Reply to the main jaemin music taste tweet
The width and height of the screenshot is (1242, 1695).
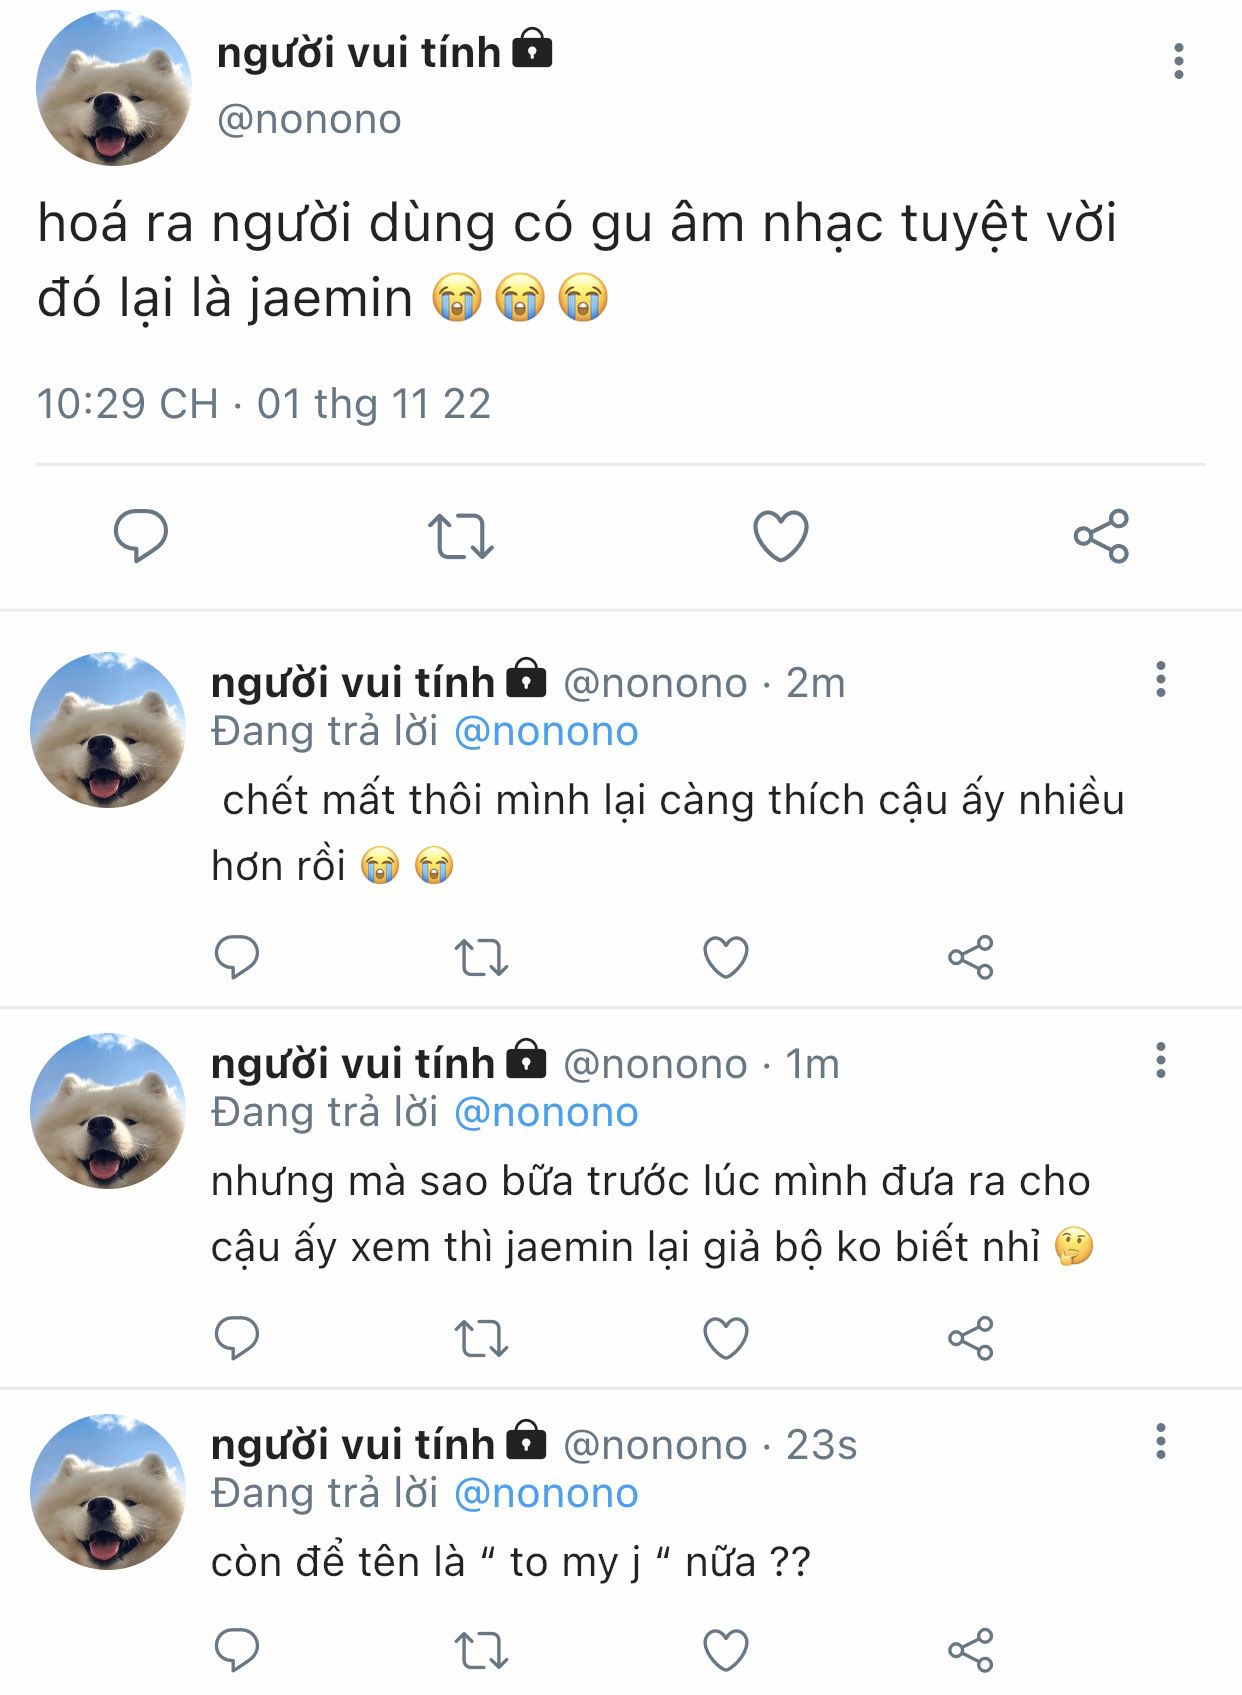coord(141,536)
